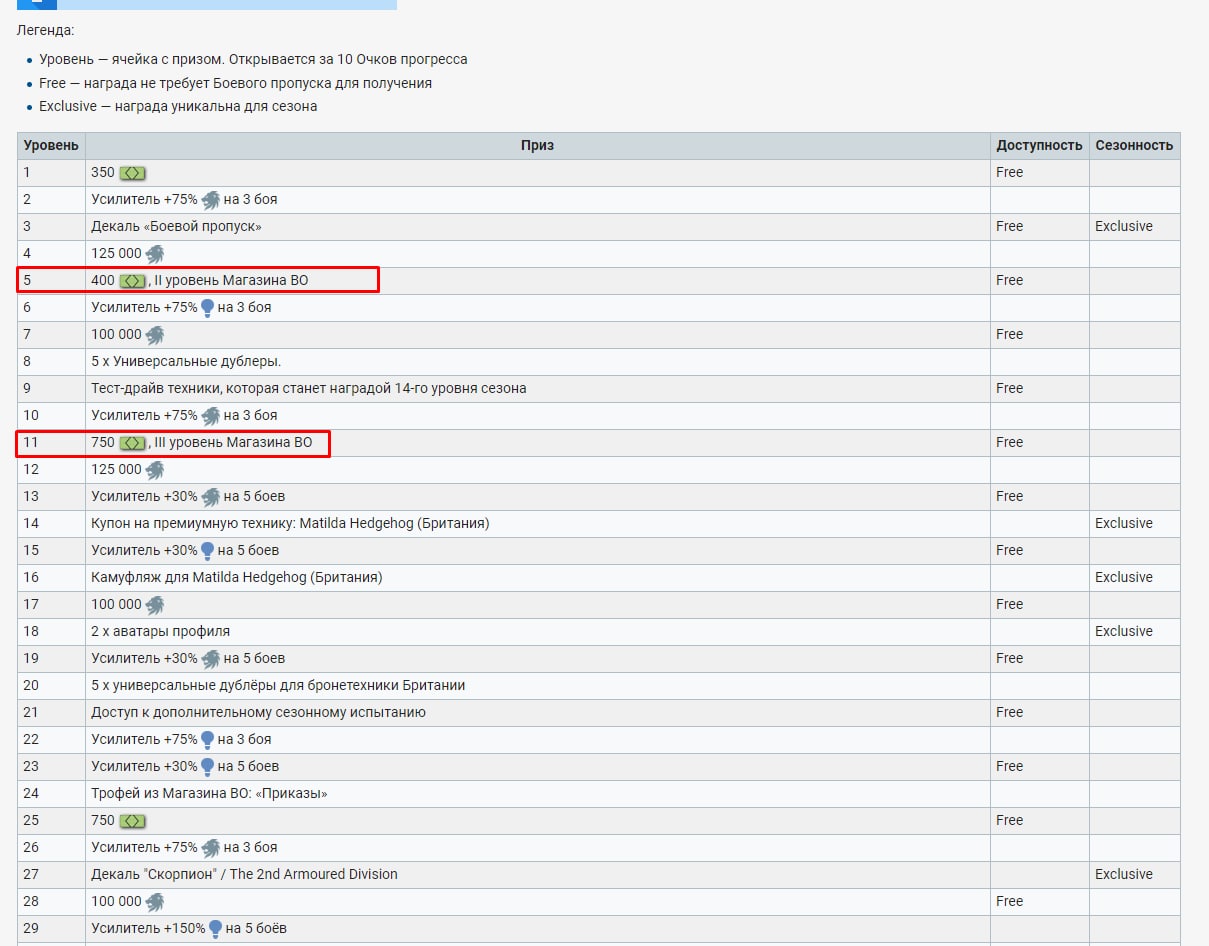Select 'Доступ к дополнительному сезонному испытанию' cell

point(537,713)
